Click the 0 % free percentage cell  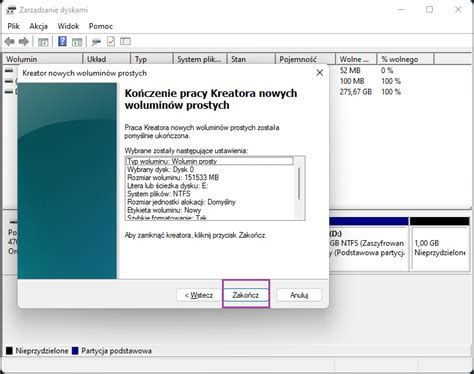(x=387, y=70)
